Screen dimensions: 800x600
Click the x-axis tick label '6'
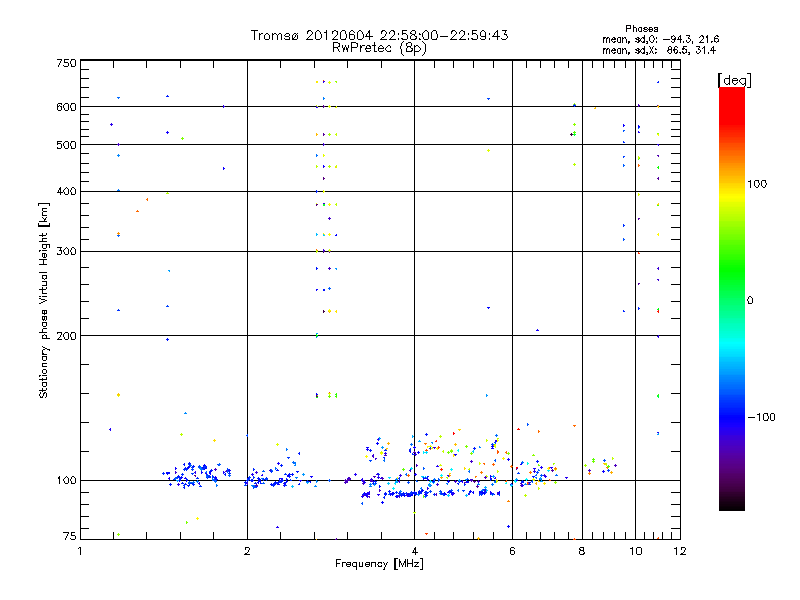[512, 551]
